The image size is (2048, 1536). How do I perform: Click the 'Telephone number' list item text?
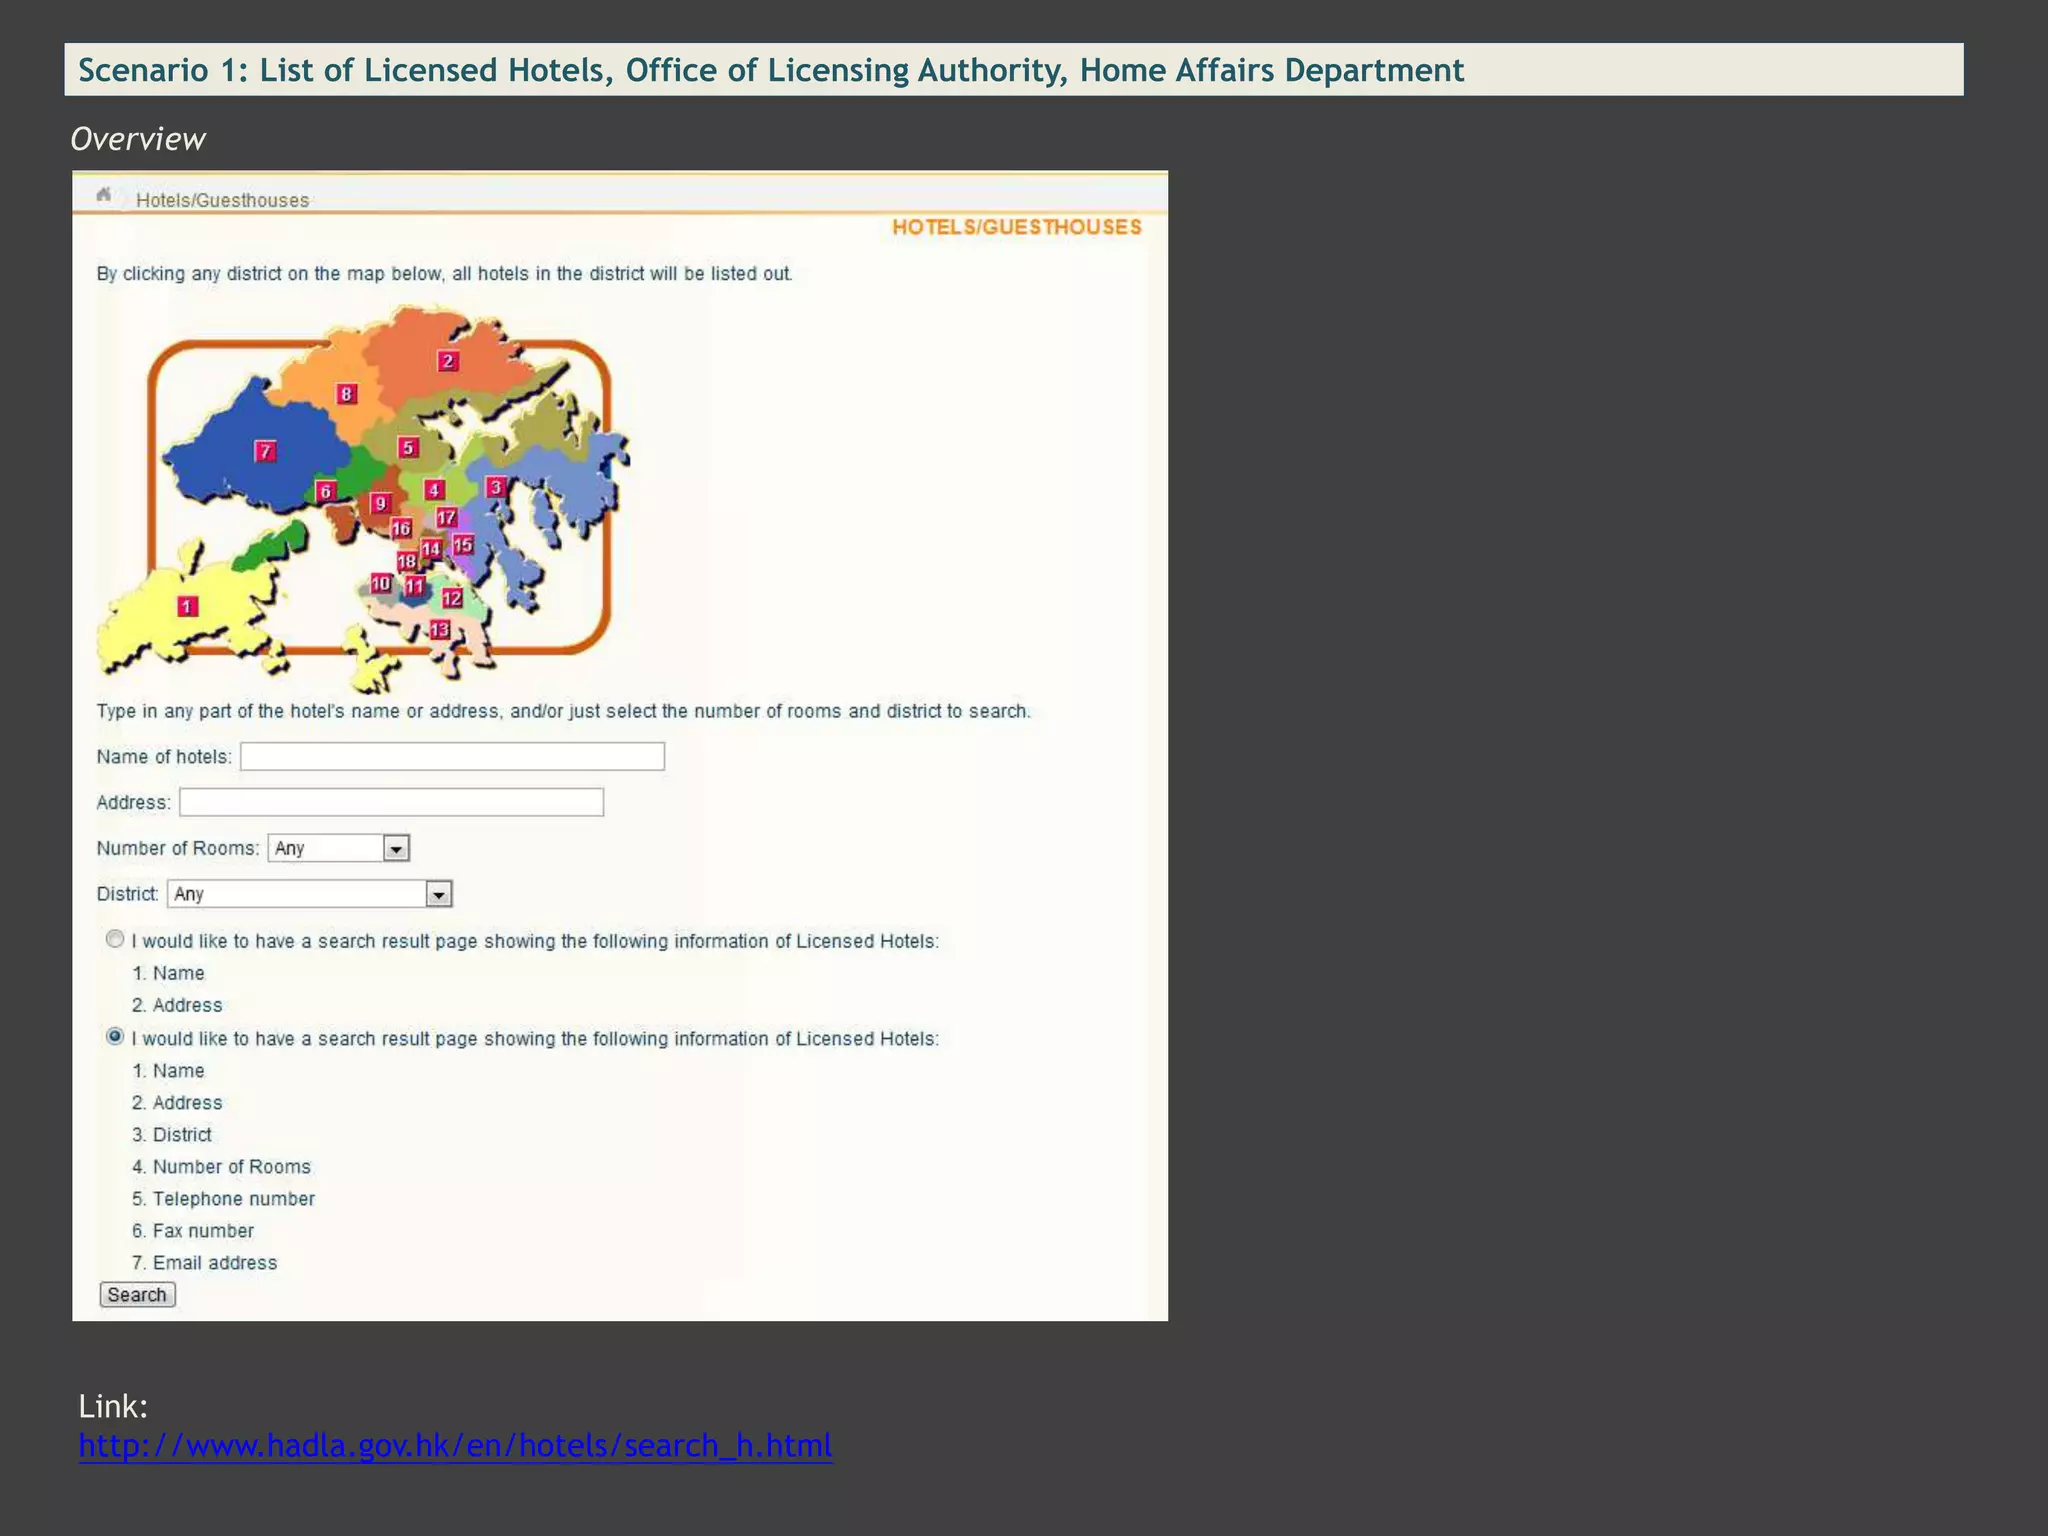233,1199
